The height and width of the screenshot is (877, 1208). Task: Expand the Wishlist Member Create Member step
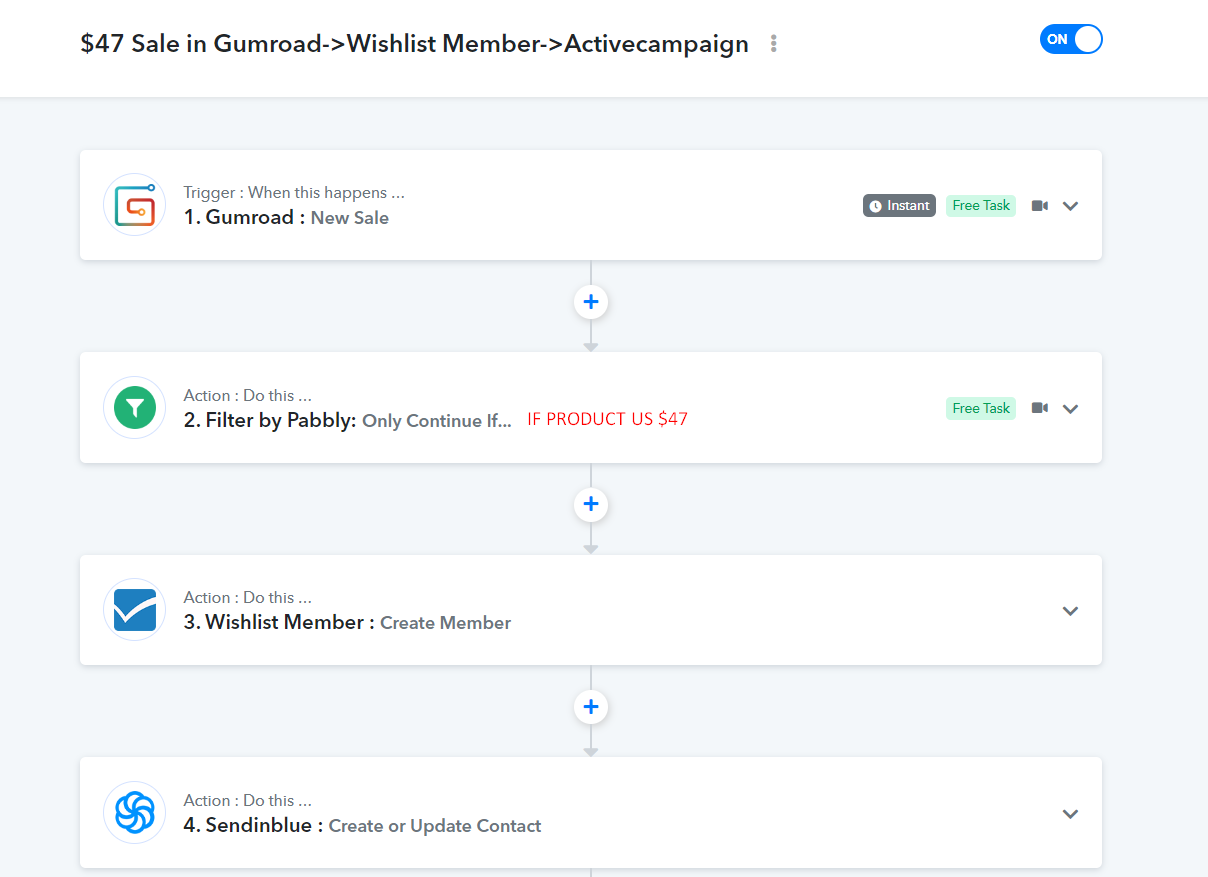[1070, 611]
